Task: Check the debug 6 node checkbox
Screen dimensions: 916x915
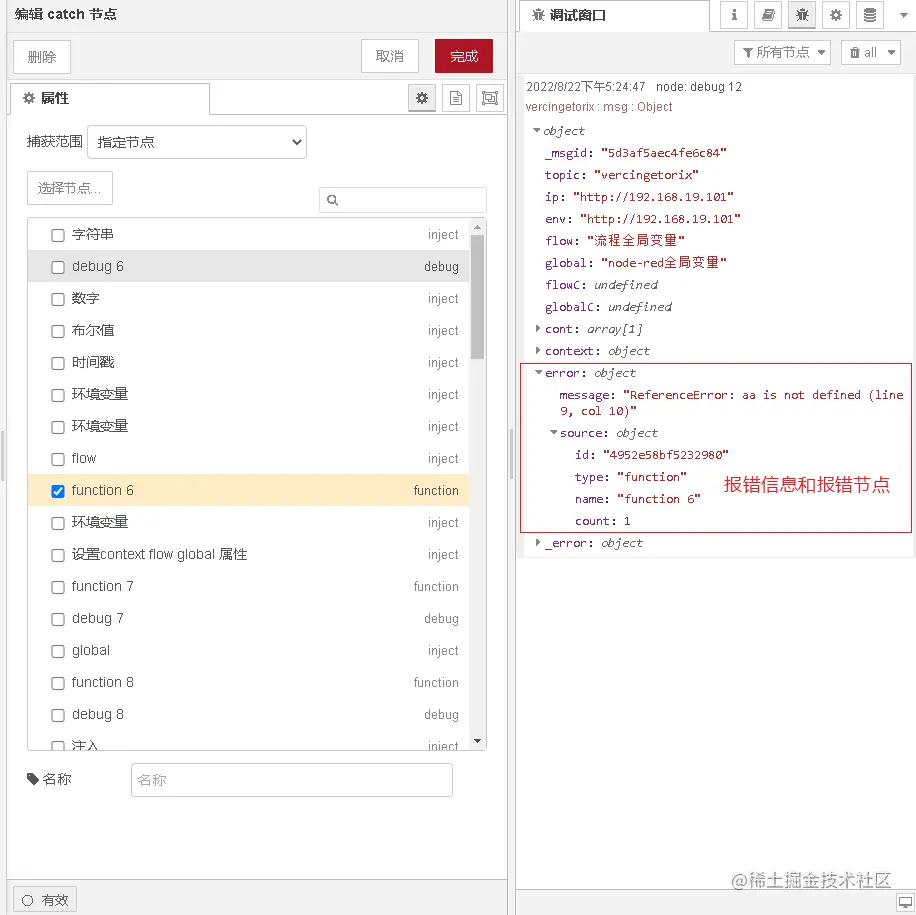Action: point(58,267)
